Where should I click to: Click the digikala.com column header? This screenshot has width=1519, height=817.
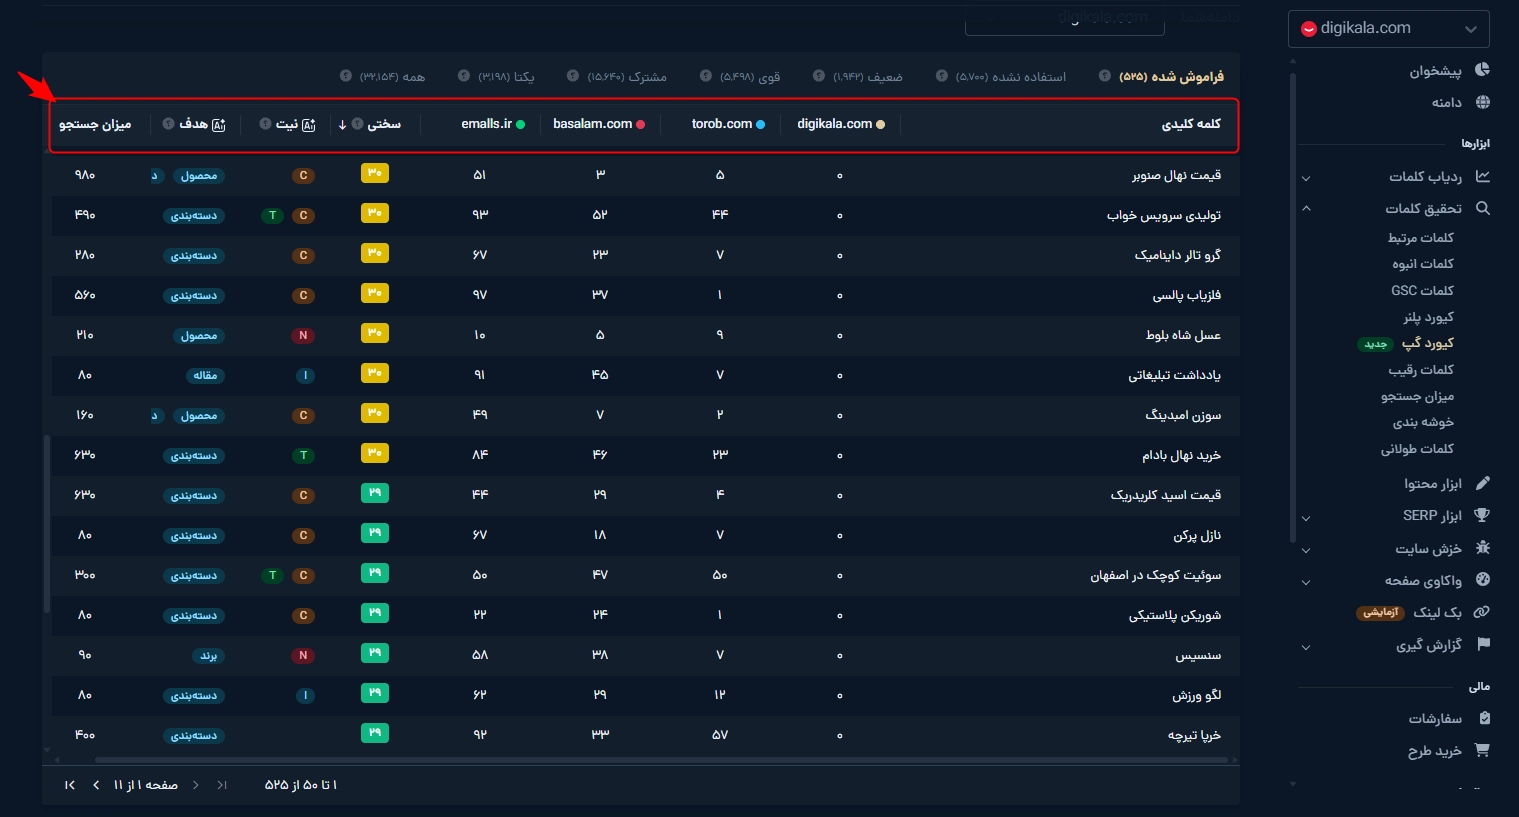pos(841,124)
